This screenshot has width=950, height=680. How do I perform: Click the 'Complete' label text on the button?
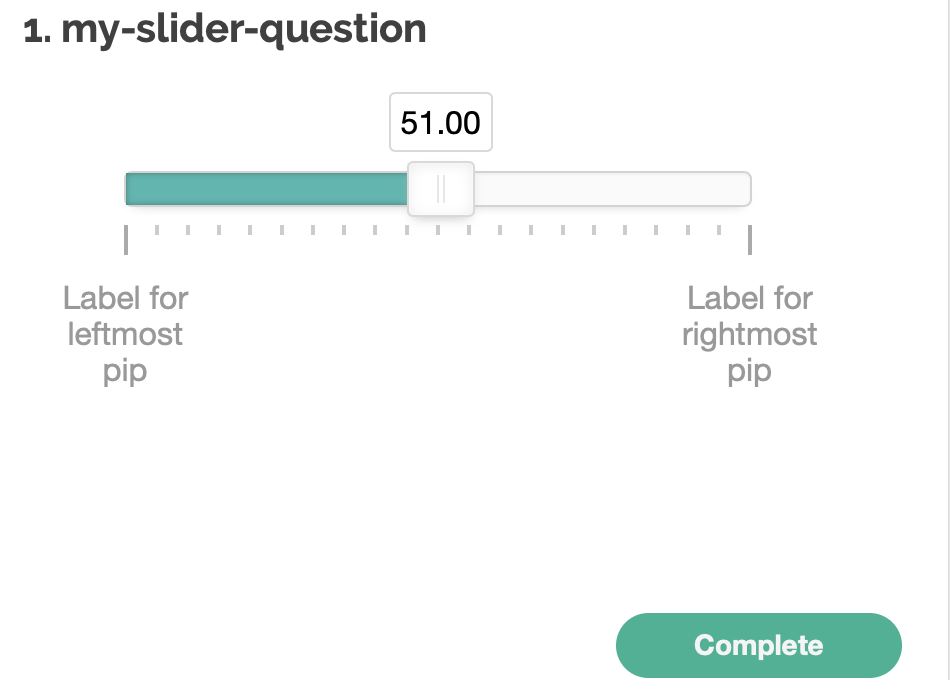coord(758,645)
